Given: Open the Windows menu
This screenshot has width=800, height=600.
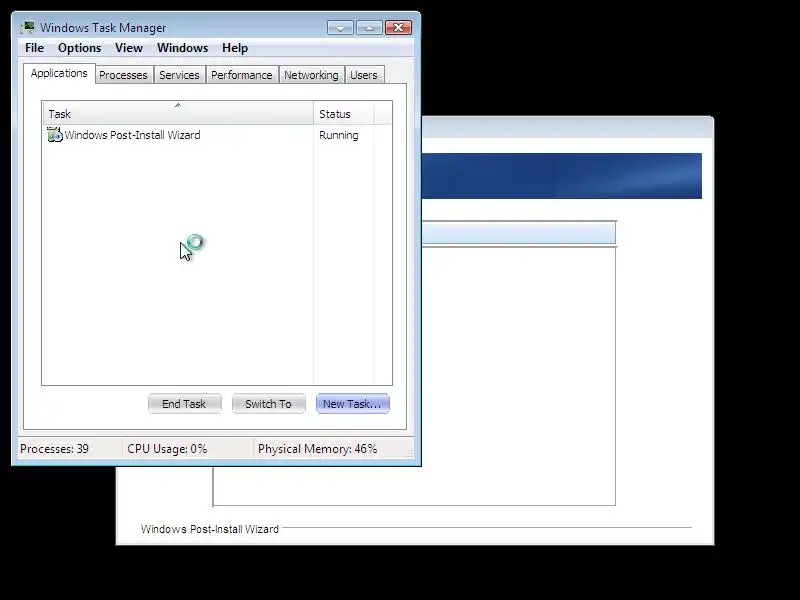Looking at the screenshot, I should tap(182, 48).
